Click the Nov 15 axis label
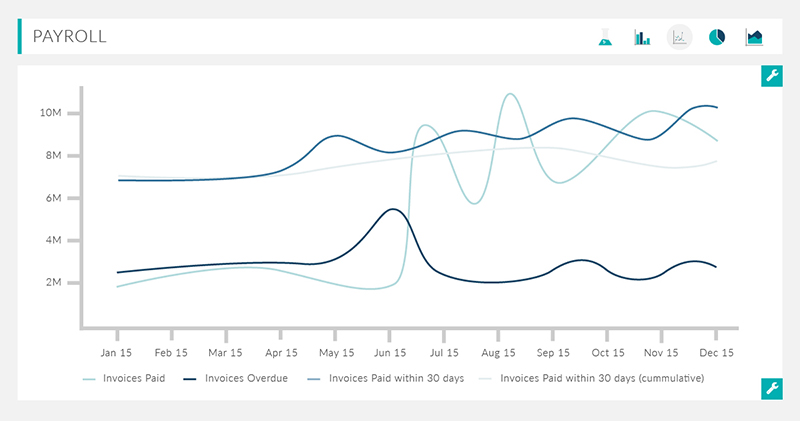Viewport: 800px width, 421px height. point(661,353)
